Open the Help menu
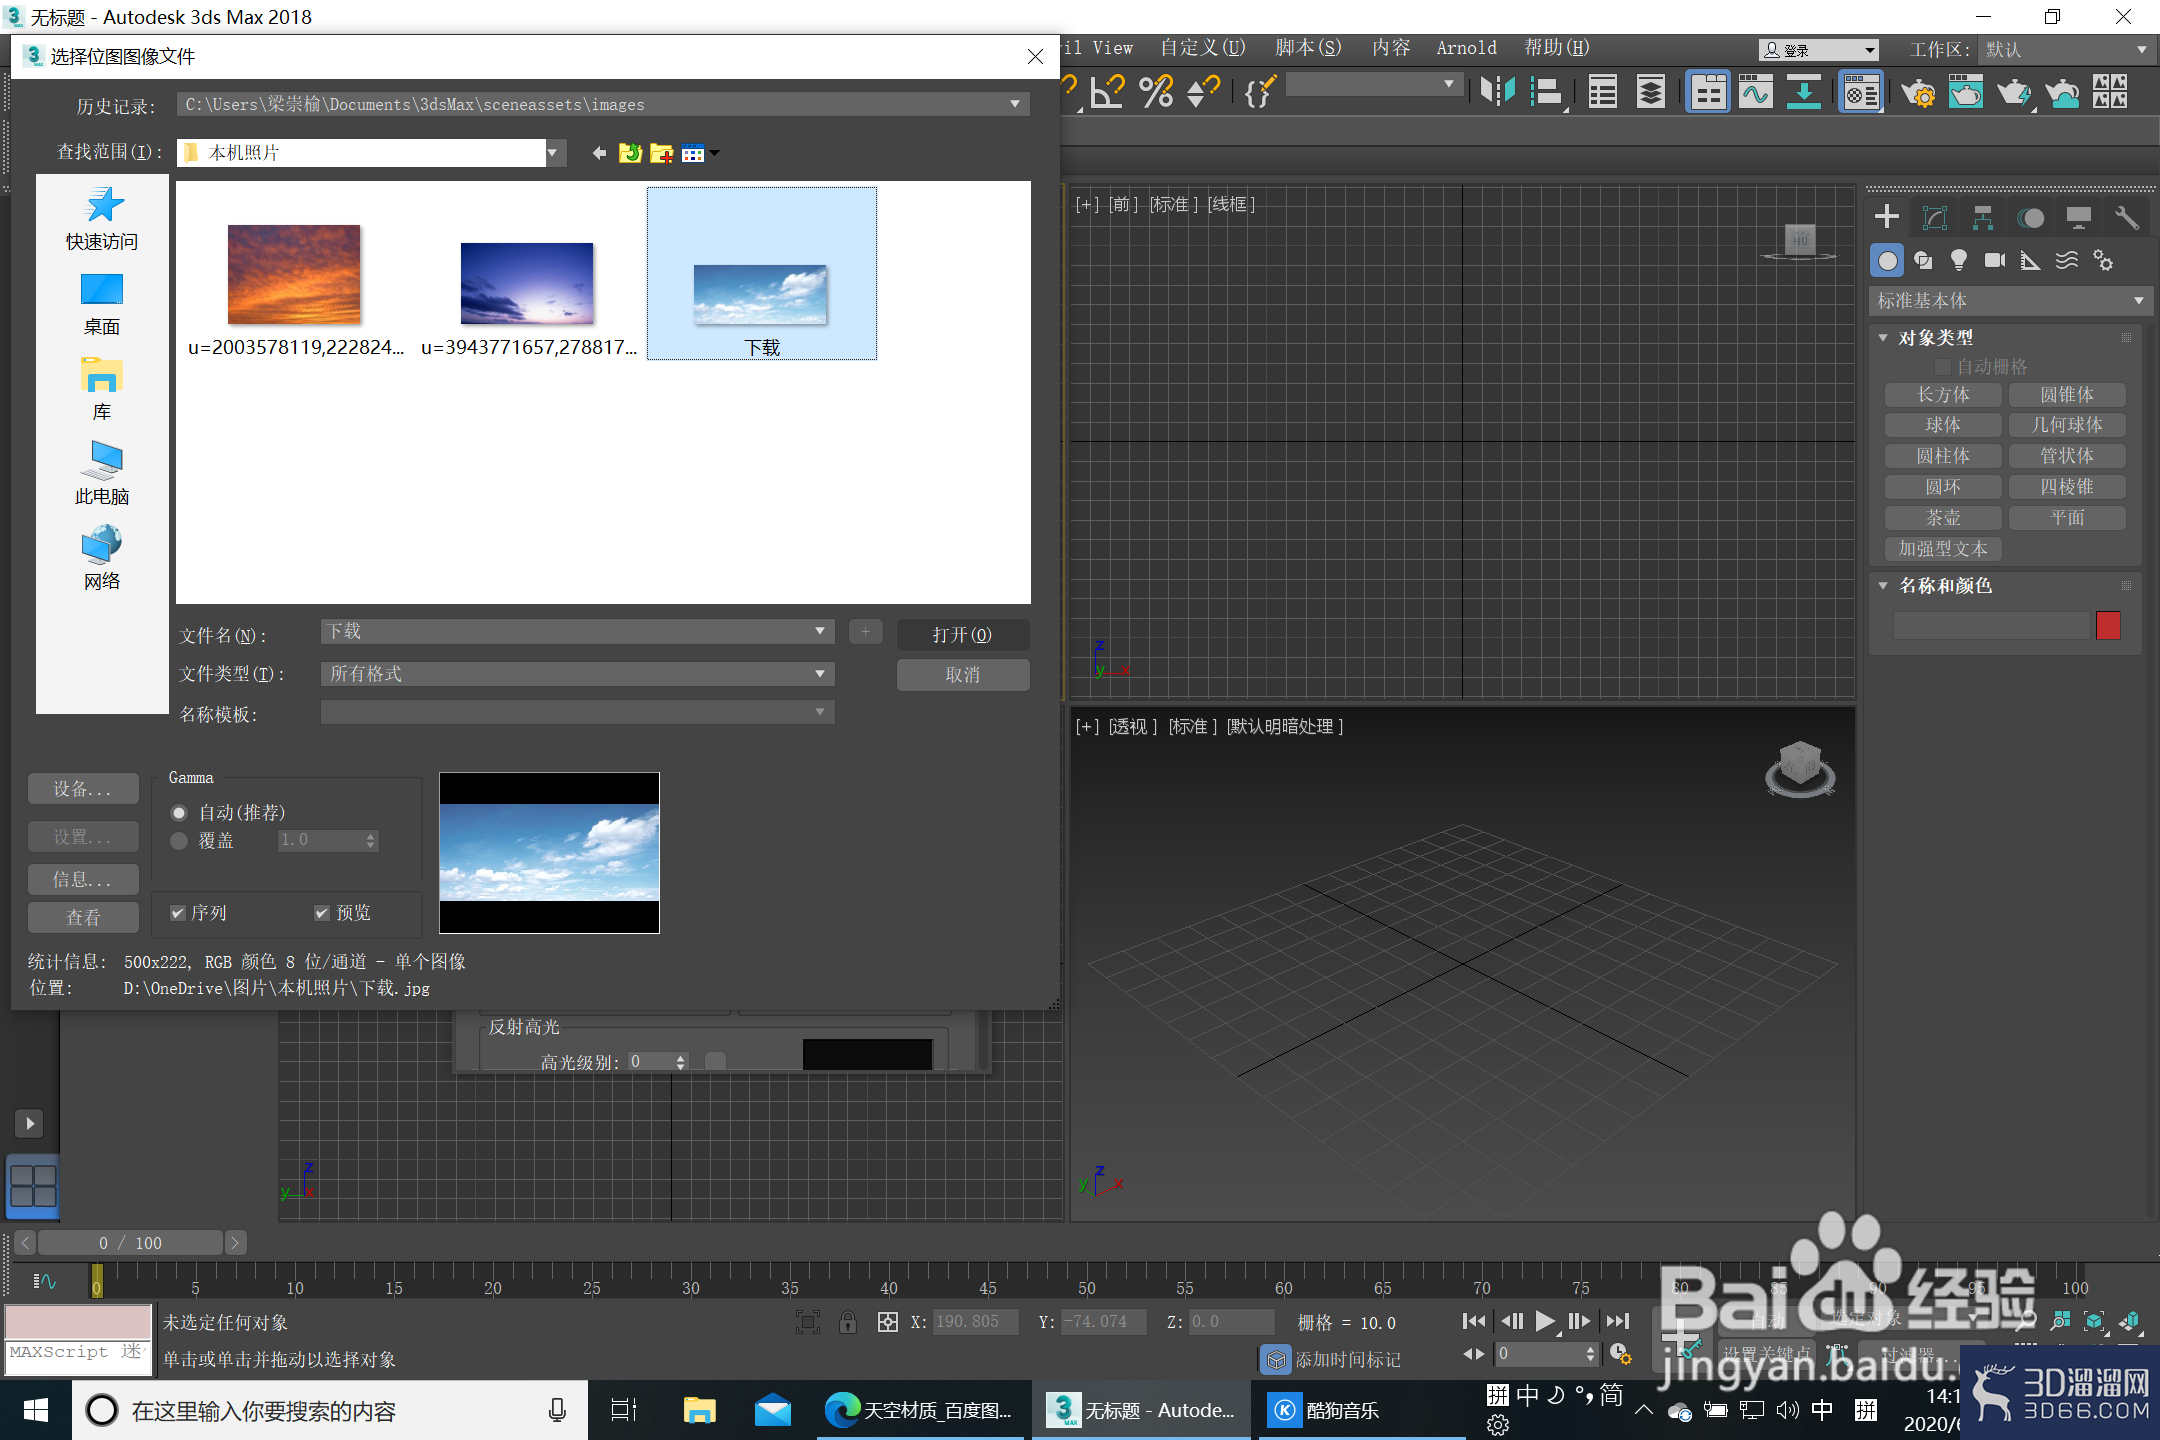Viewport: 2160px width, 1440px height. 1556,47
